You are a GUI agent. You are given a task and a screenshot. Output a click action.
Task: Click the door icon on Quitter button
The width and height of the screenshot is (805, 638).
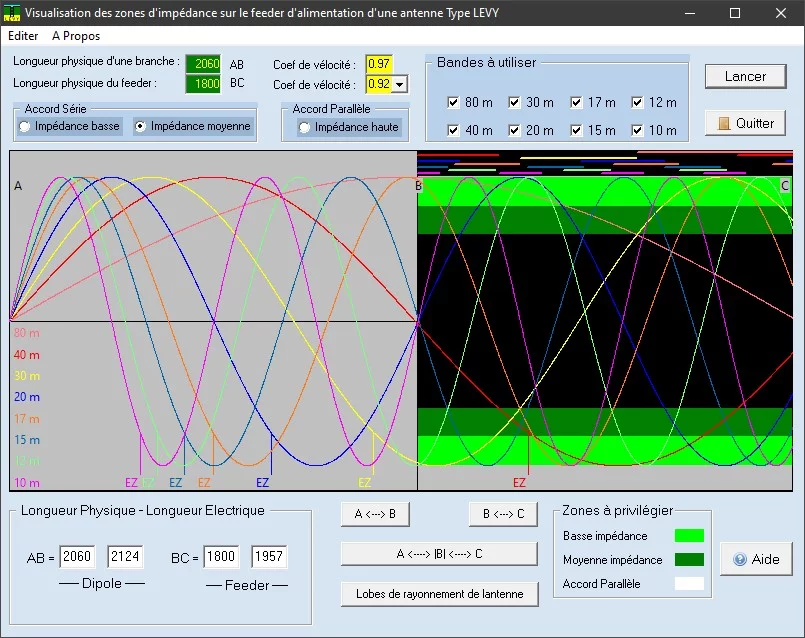pyautogui.click(x=724, y=123)
